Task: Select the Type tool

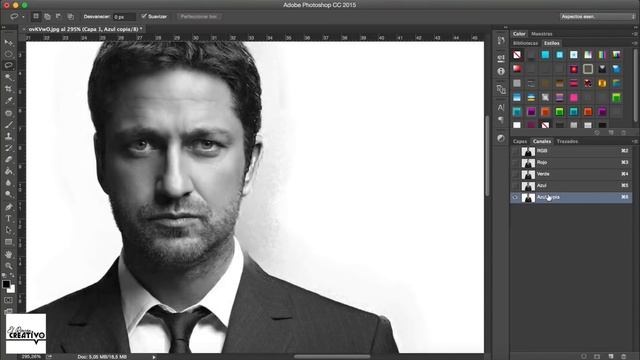Action: tap(8, 218)
